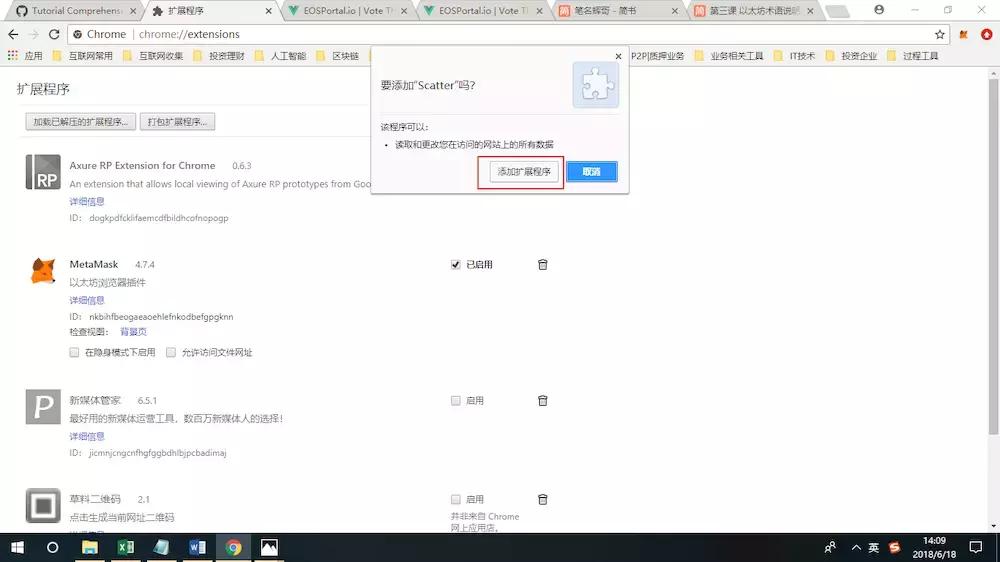The image size is (1000, 562).
Task: Open the notification center icon
Action: click(x=976, y=547)
